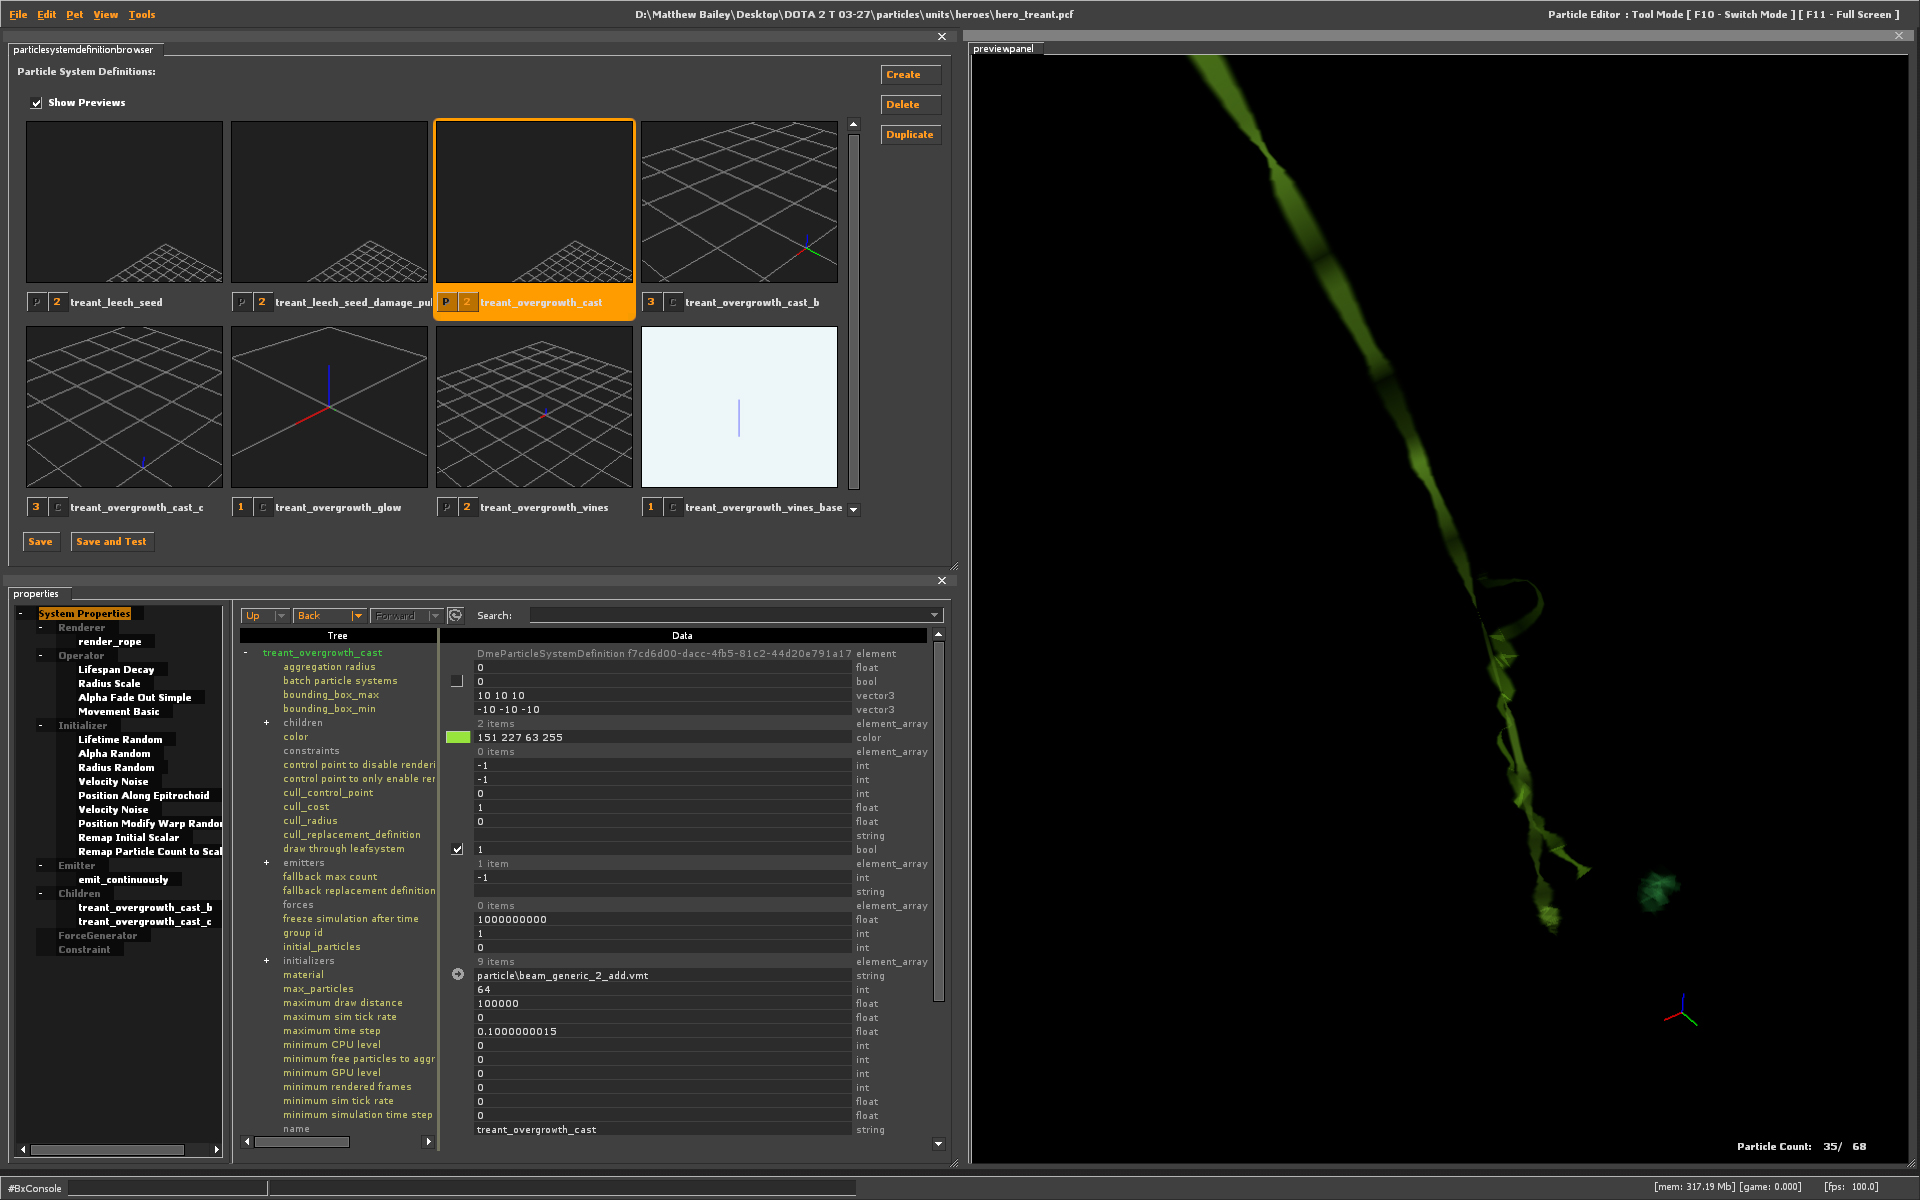Click the scroll-down arrow of the definitions list

click(854, 509)
